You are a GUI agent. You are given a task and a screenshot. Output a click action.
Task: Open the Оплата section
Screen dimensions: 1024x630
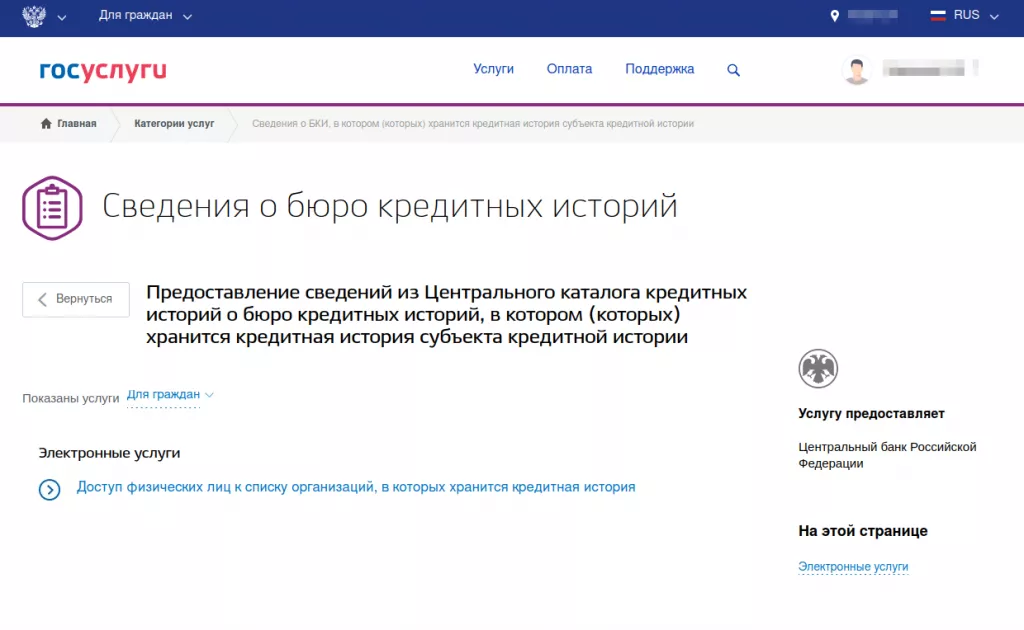[x=569, y=70]
